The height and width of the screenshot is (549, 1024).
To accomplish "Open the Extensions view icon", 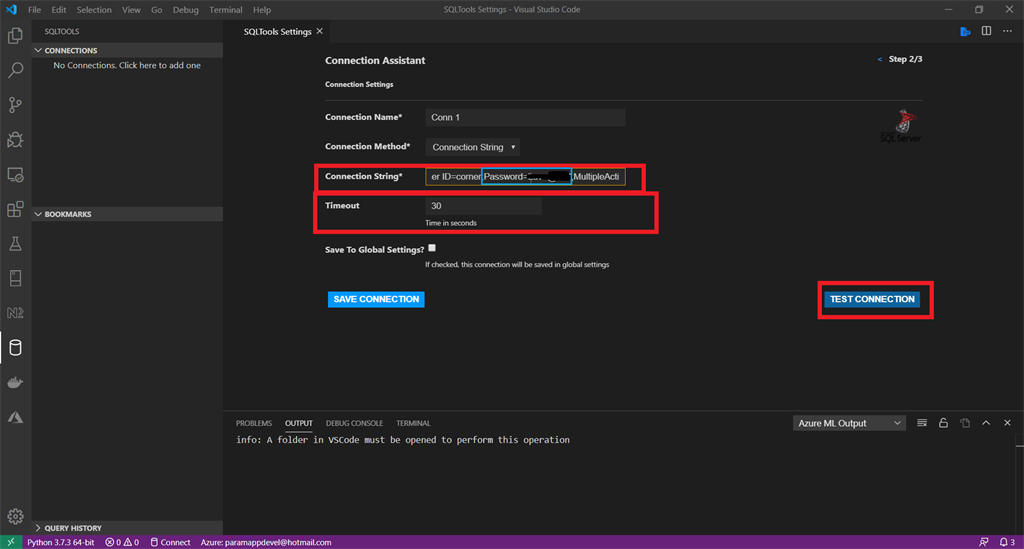I will [x=15, y=209].
